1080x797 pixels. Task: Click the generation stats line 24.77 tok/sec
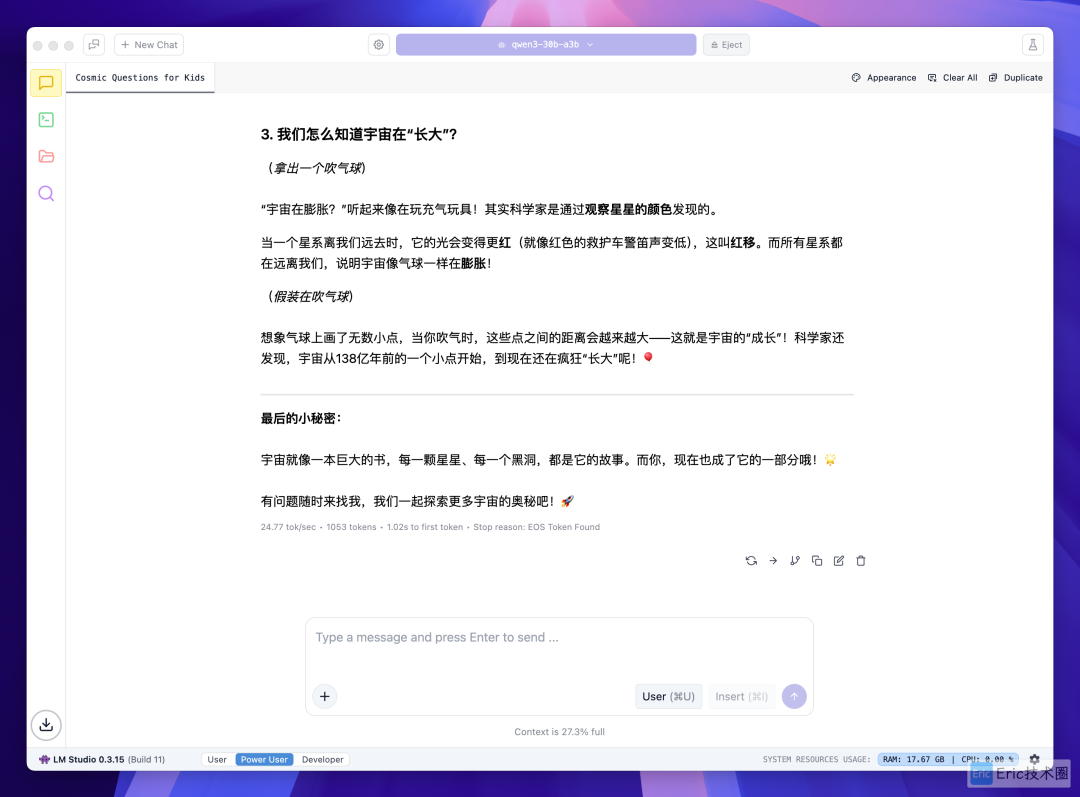click(x=430, y=527)
